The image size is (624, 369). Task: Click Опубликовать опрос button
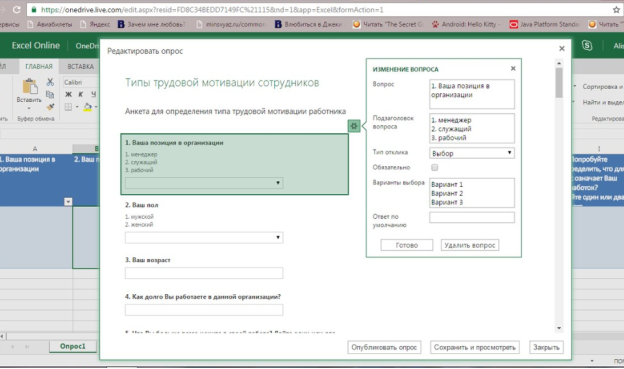[384, 347]
